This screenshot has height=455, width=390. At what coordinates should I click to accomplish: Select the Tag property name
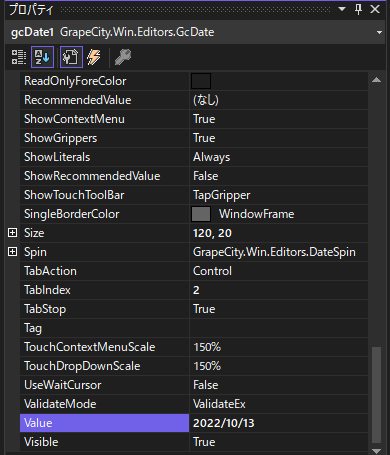click(x=33, y=328)
